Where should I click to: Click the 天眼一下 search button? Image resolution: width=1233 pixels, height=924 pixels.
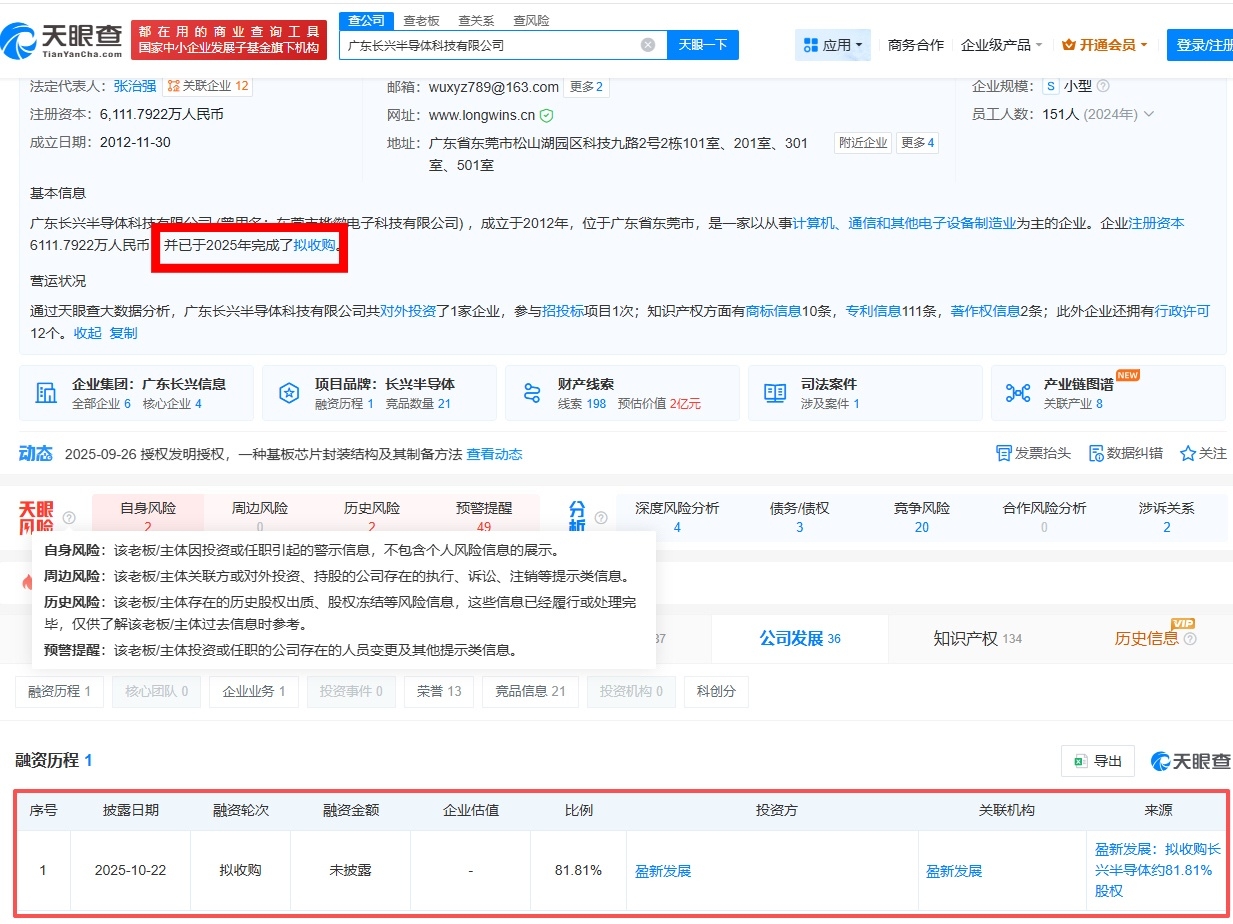[703, 45]
